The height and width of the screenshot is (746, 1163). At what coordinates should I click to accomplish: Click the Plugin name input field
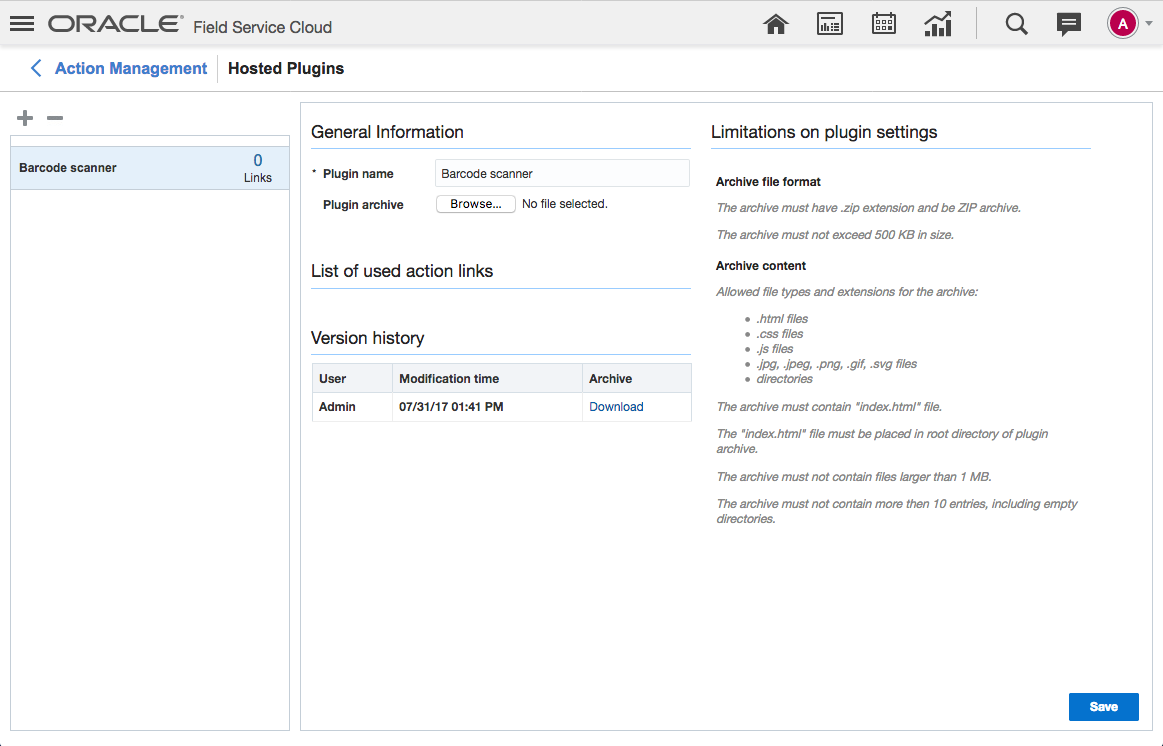(562, 173)
